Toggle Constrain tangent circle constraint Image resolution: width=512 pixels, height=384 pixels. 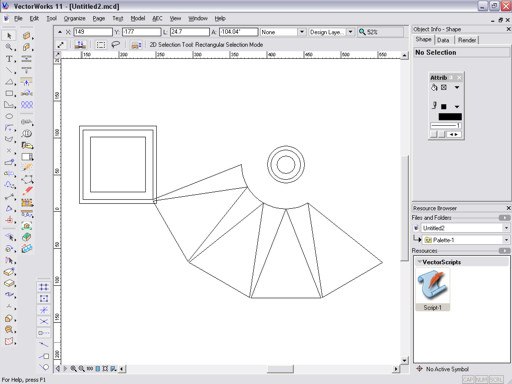pos(44,367)
